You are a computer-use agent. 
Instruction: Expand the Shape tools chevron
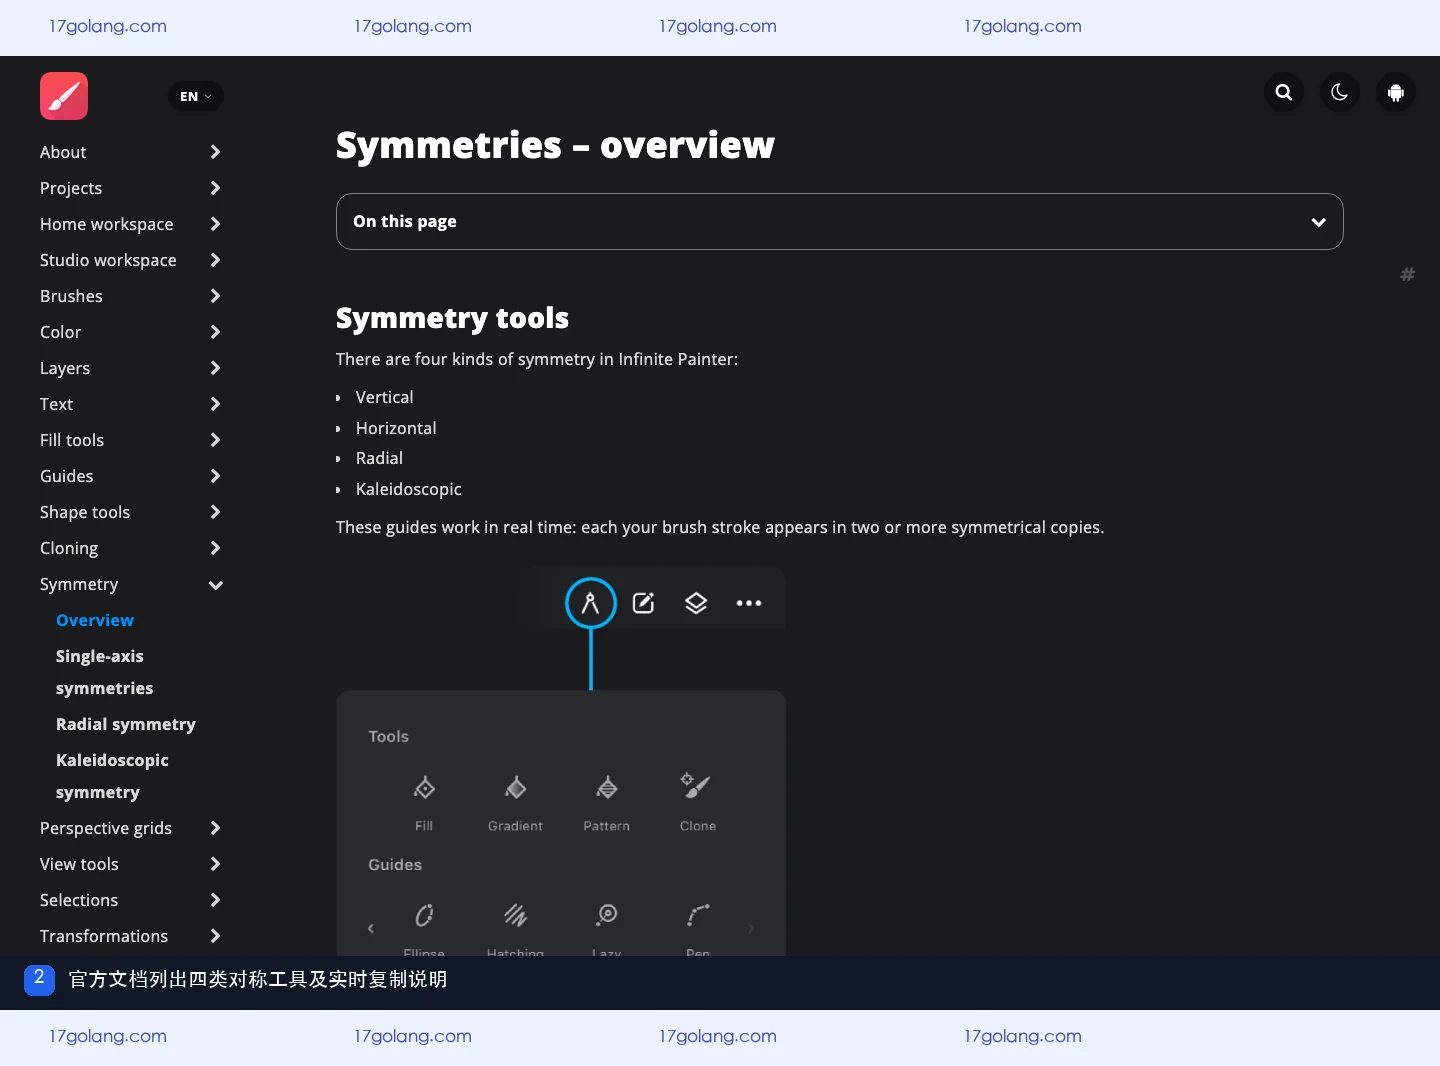[215, 512]
